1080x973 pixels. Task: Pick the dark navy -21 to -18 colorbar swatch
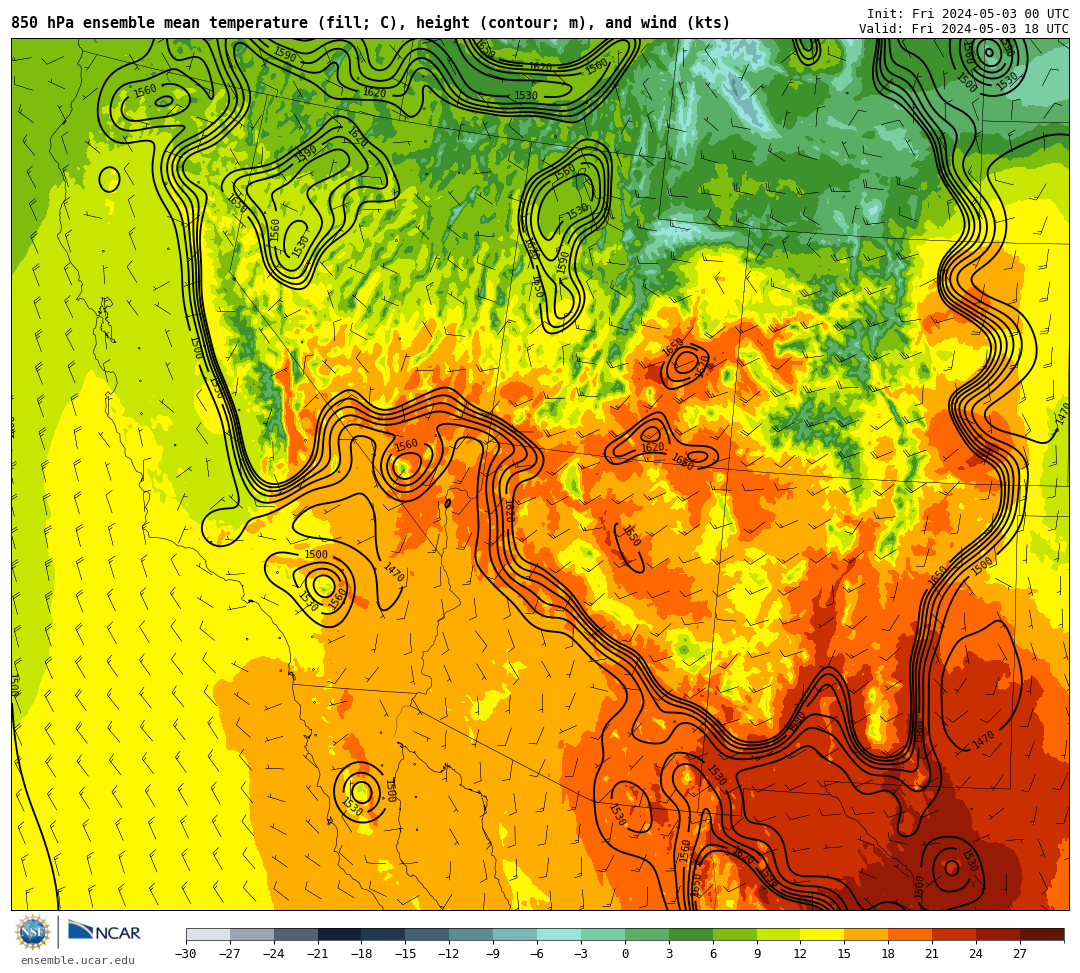click(340, 934)
